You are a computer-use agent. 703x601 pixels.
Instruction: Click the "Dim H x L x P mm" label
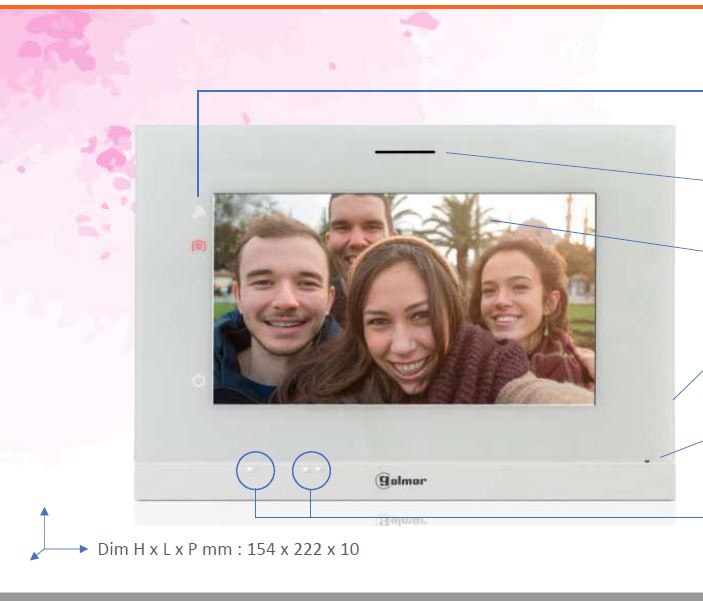click(165, 549)
